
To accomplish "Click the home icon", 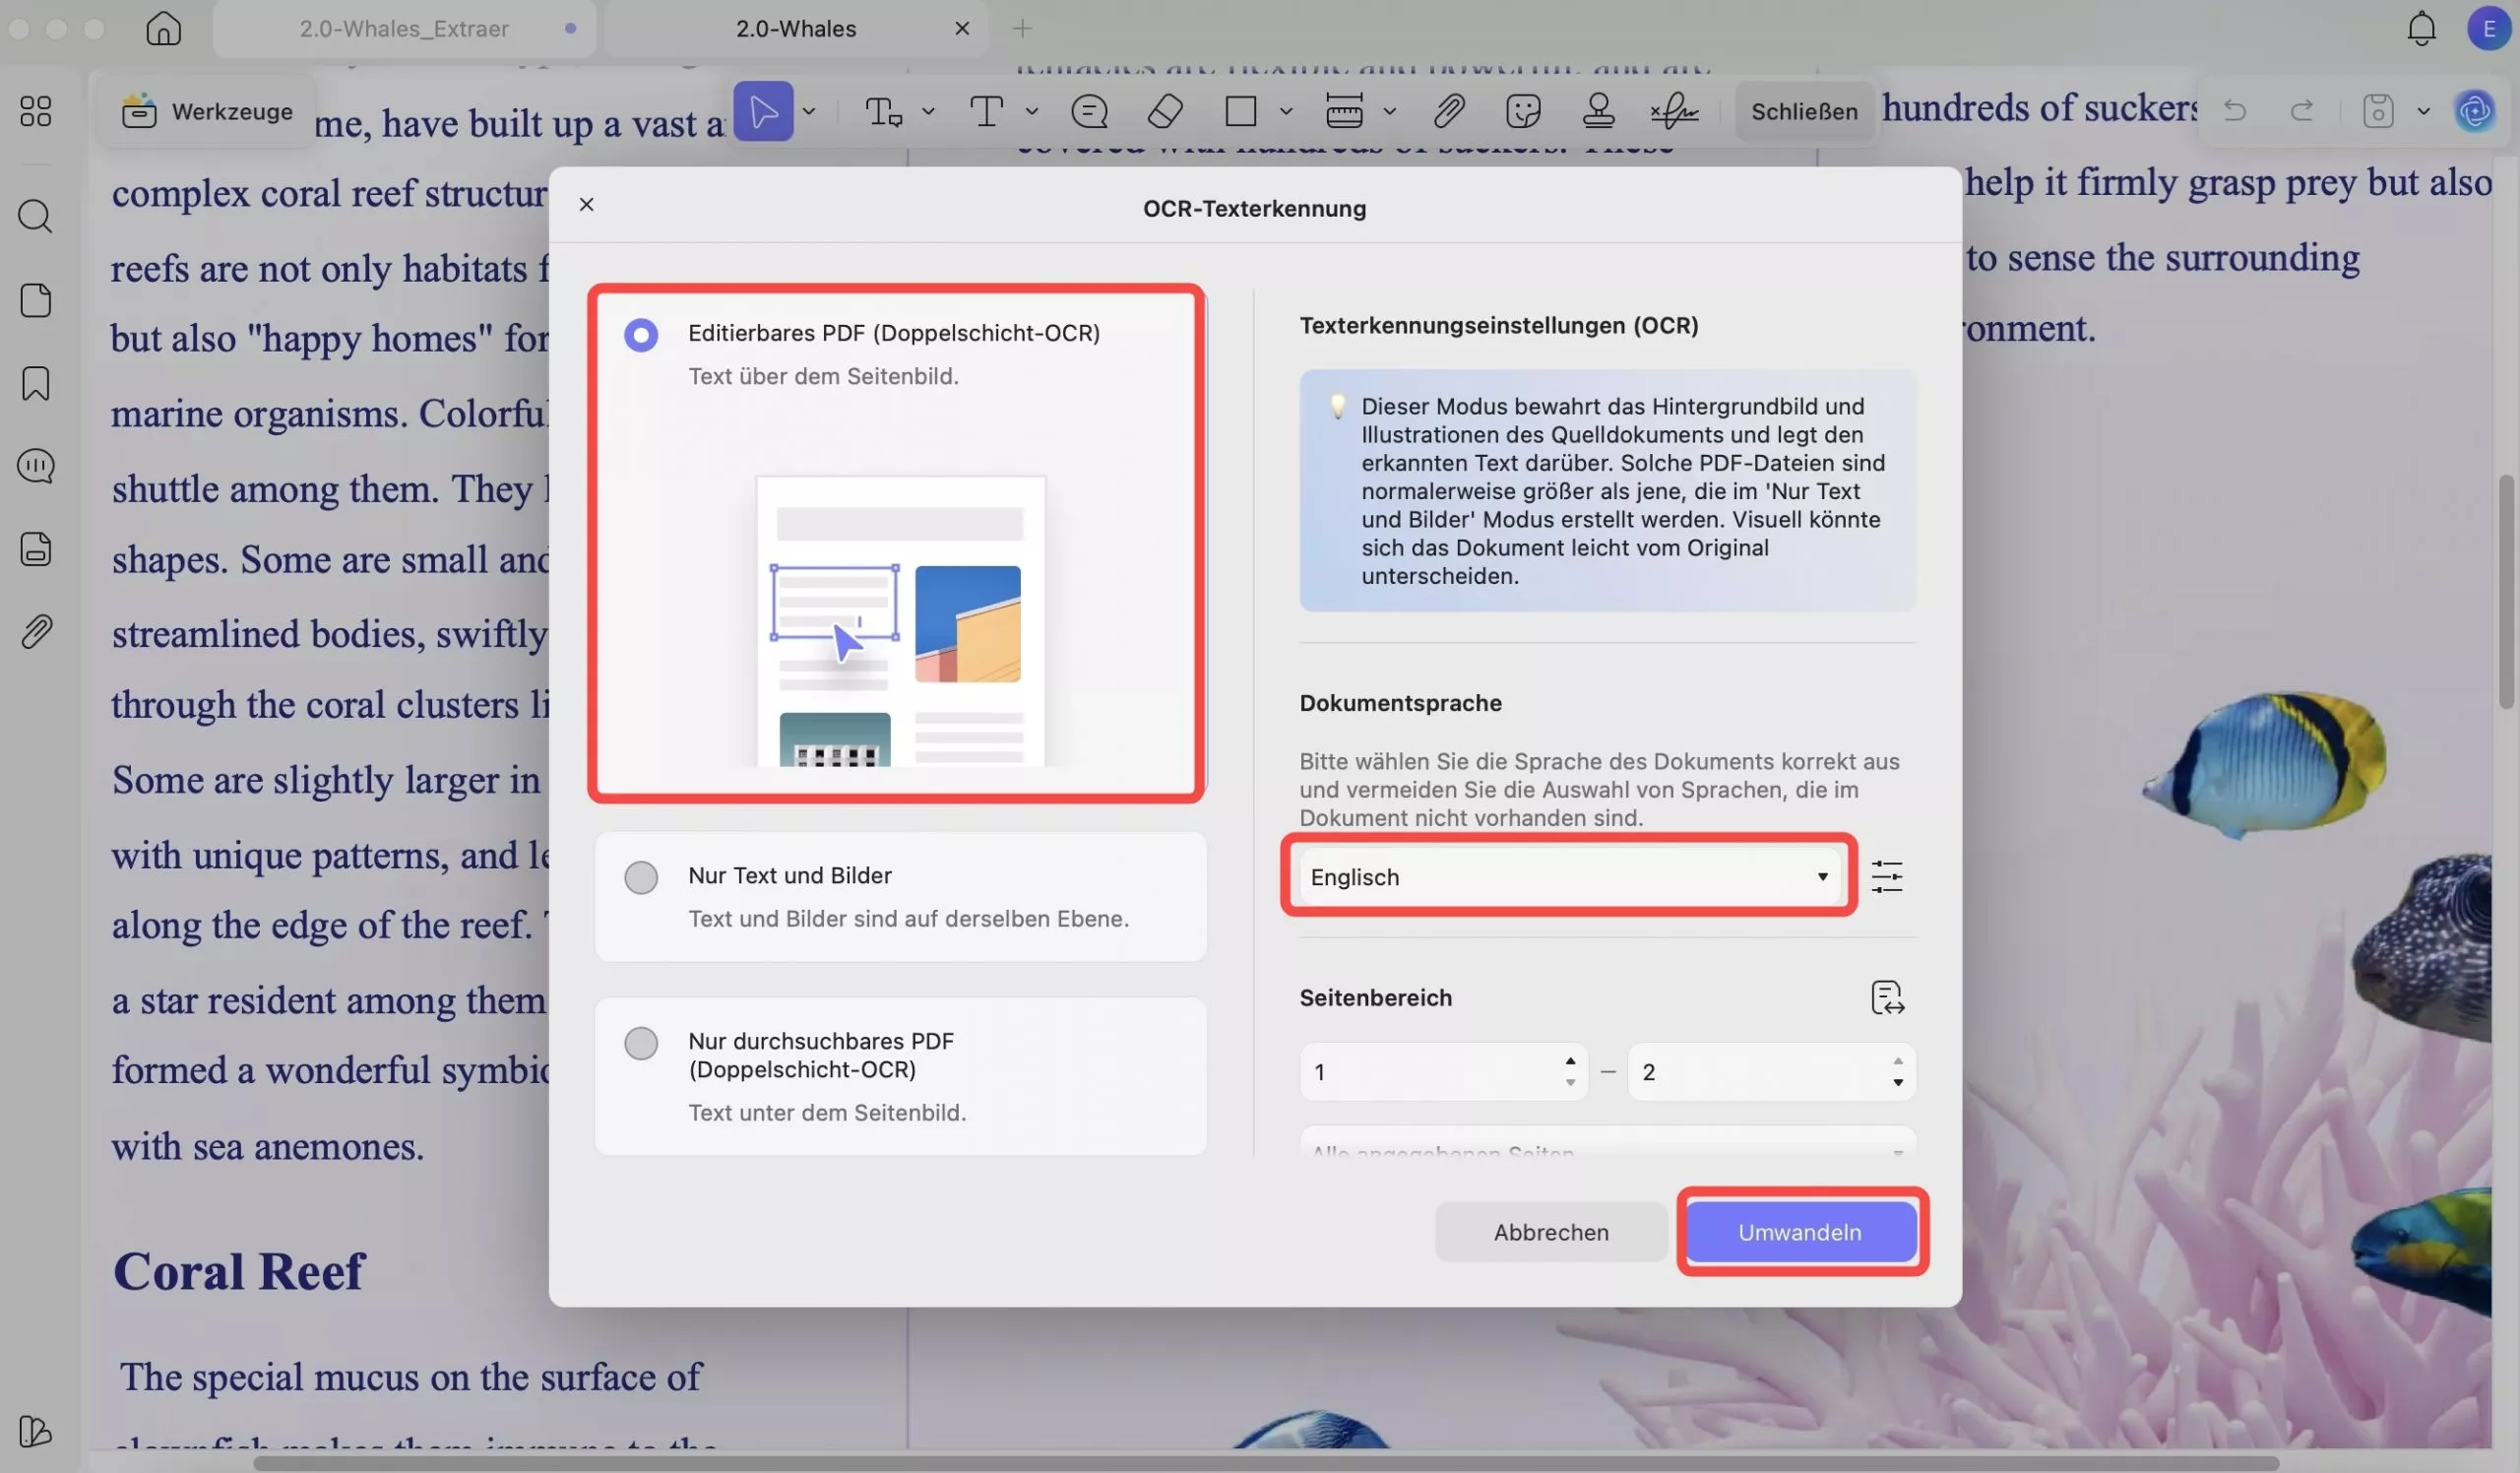I will click(163, 28).
